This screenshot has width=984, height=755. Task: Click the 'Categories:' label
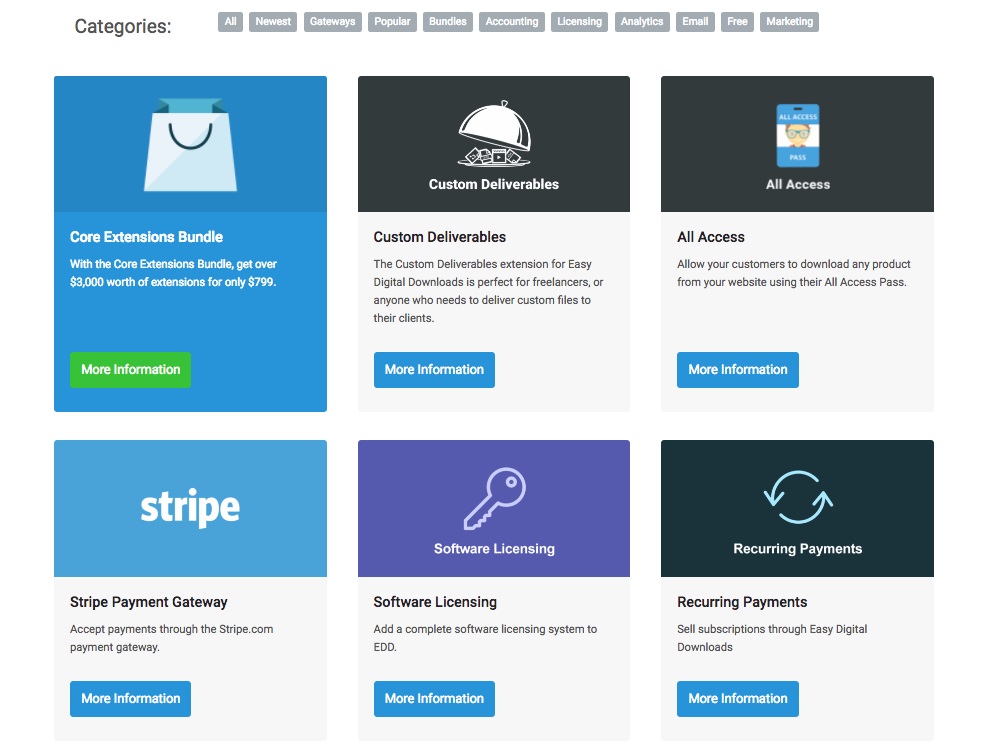point(123,26)
